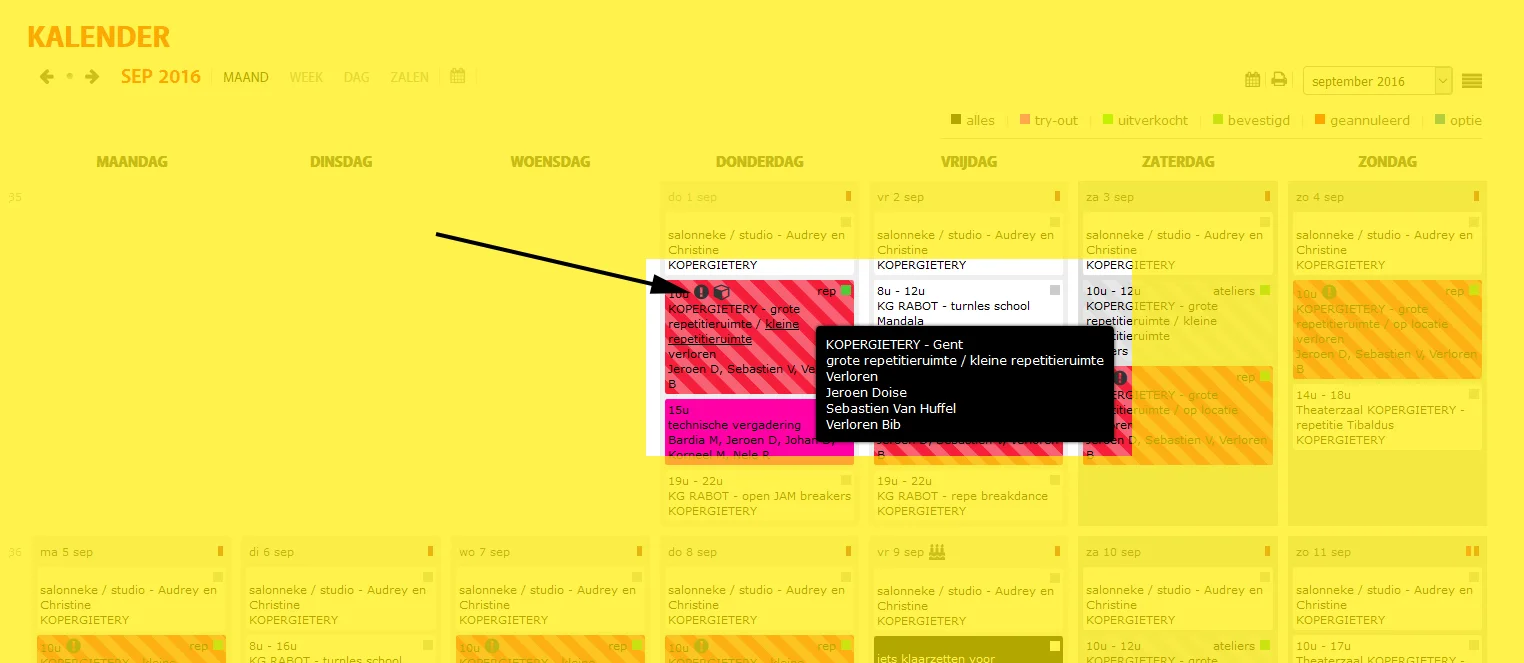Toggle the bevestigd legend filter
This screenshot has height=663, width=1524.
[1251, 120]
